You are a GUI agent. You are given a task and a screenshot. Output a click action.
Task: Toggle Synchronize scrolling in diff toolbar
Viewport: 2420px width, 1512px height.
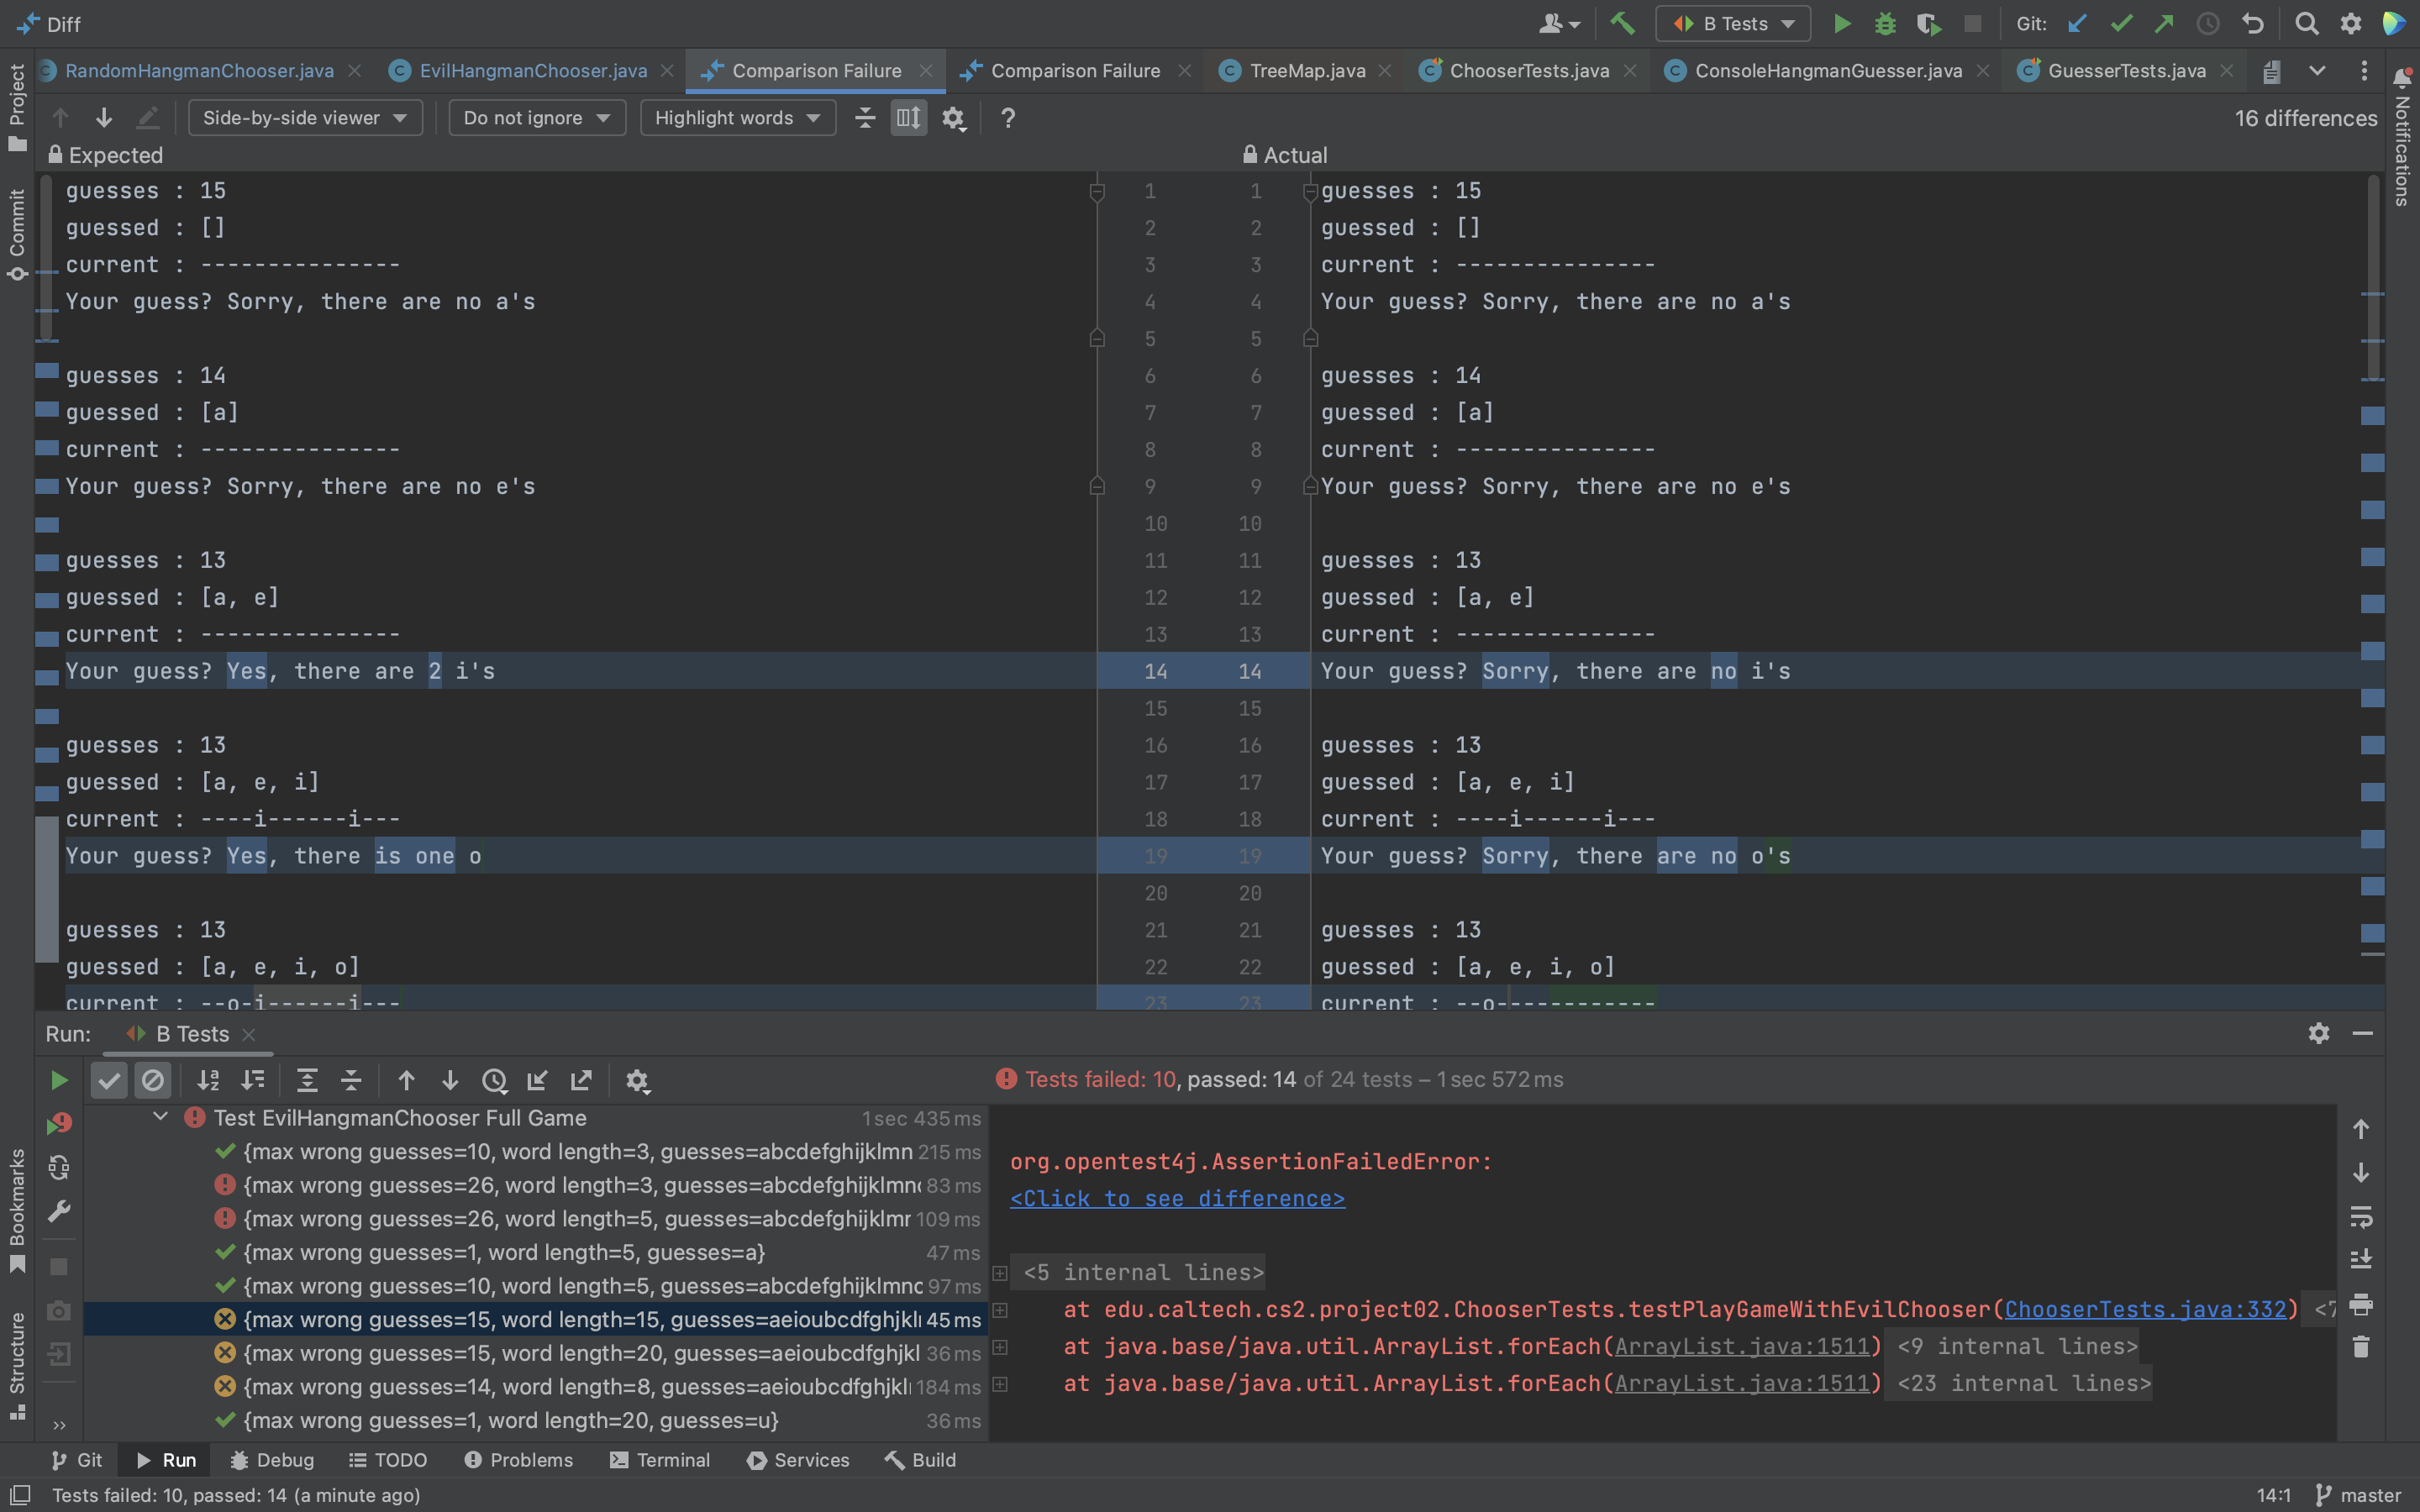coord(908,118)
